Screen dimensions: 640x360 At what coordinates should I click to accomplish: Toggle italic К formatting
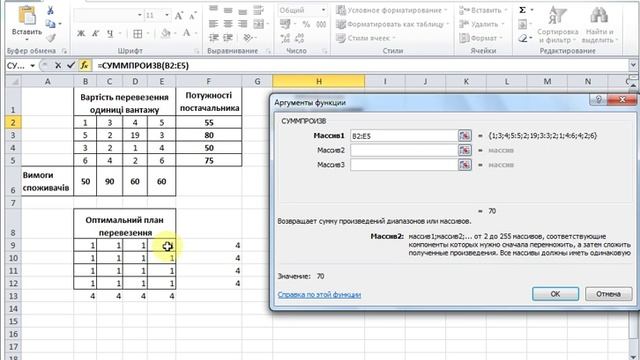96,33
